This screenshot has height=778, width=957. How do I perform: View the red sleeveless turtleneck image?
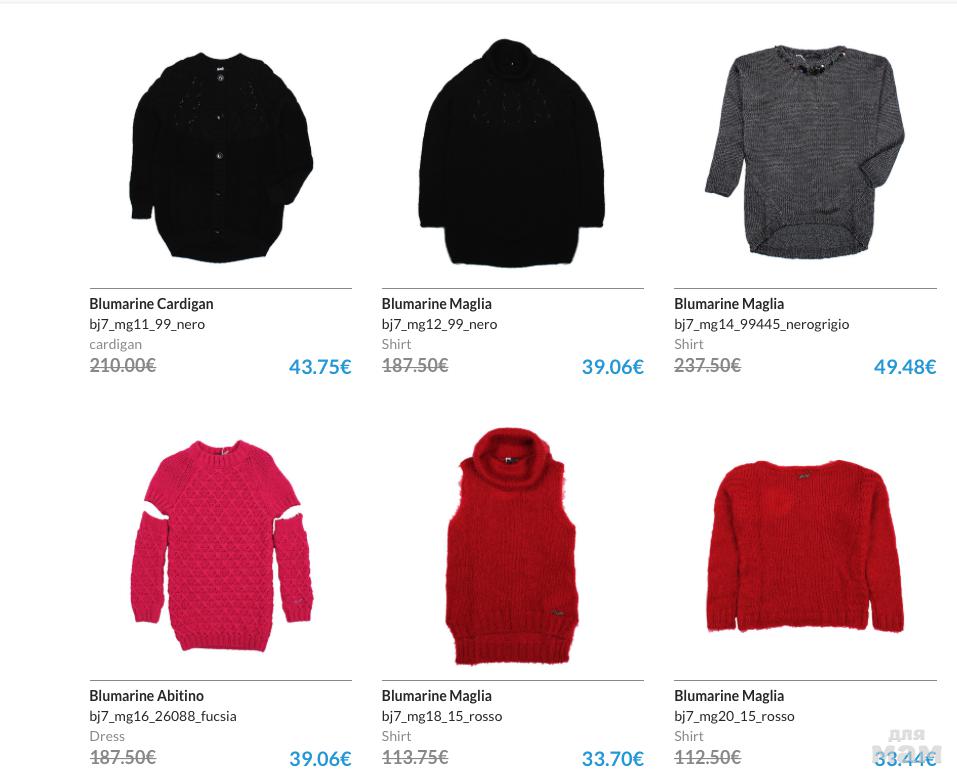511,546
